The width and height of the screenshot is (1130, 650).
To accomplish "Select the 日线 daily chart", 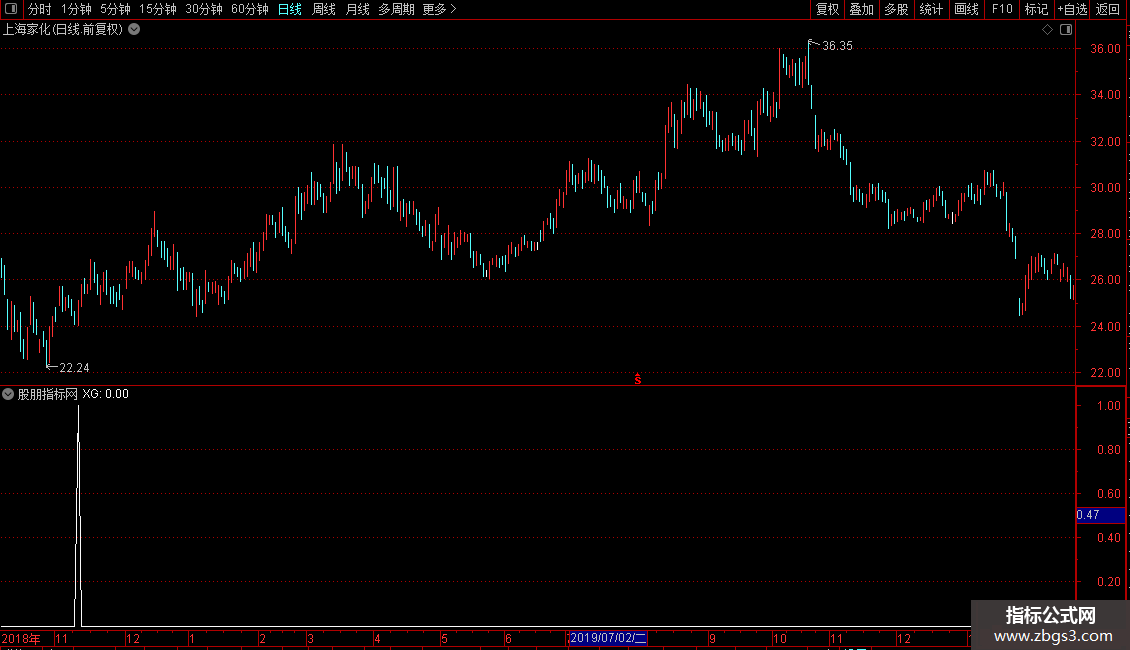I will pos(290,9).
